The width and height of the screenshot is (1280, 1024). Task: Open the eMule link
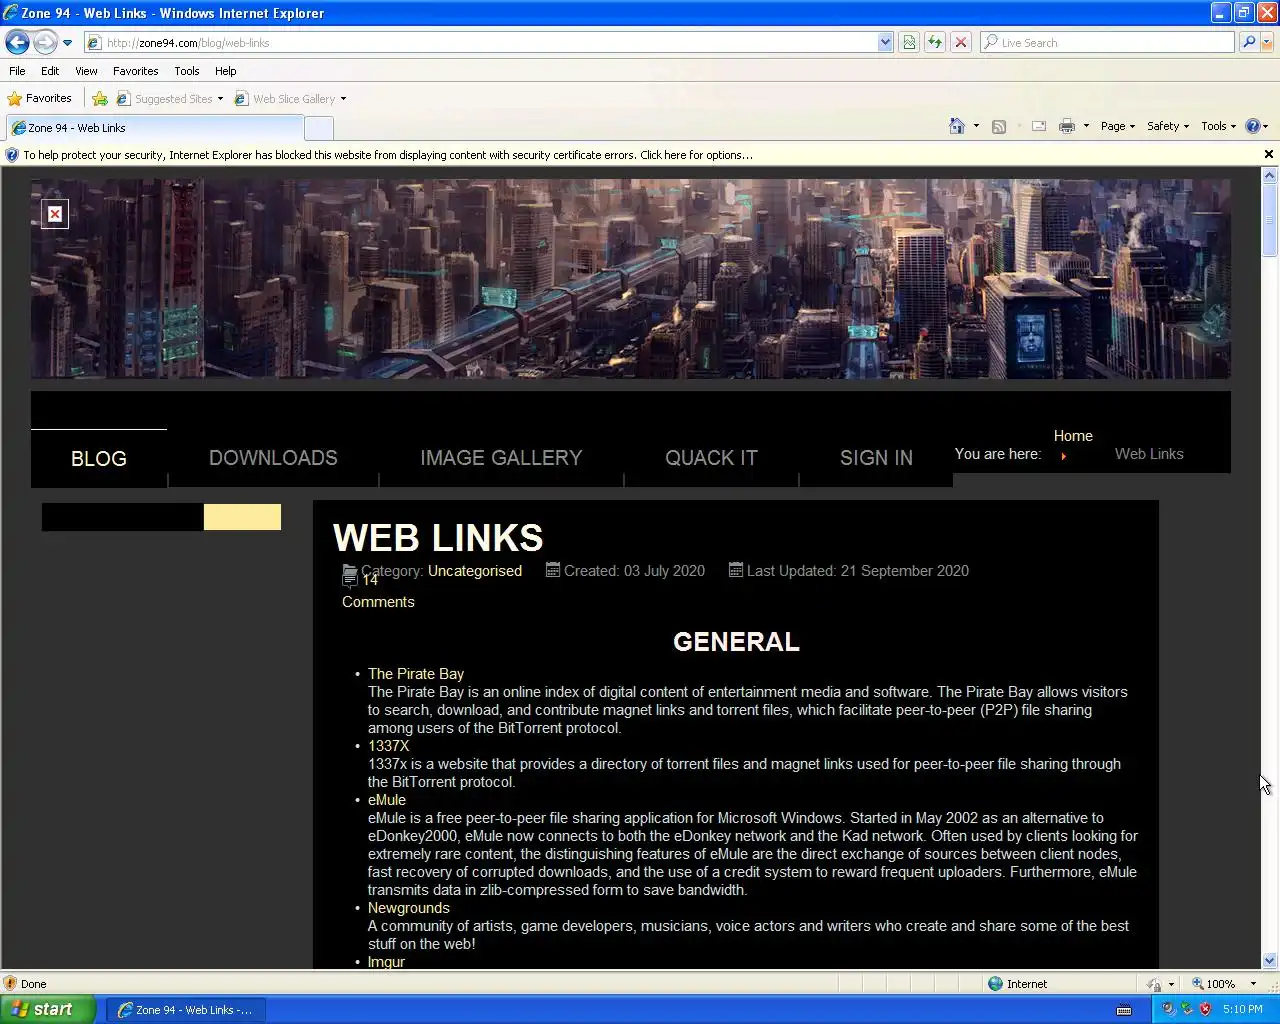(x=387, y=800)
